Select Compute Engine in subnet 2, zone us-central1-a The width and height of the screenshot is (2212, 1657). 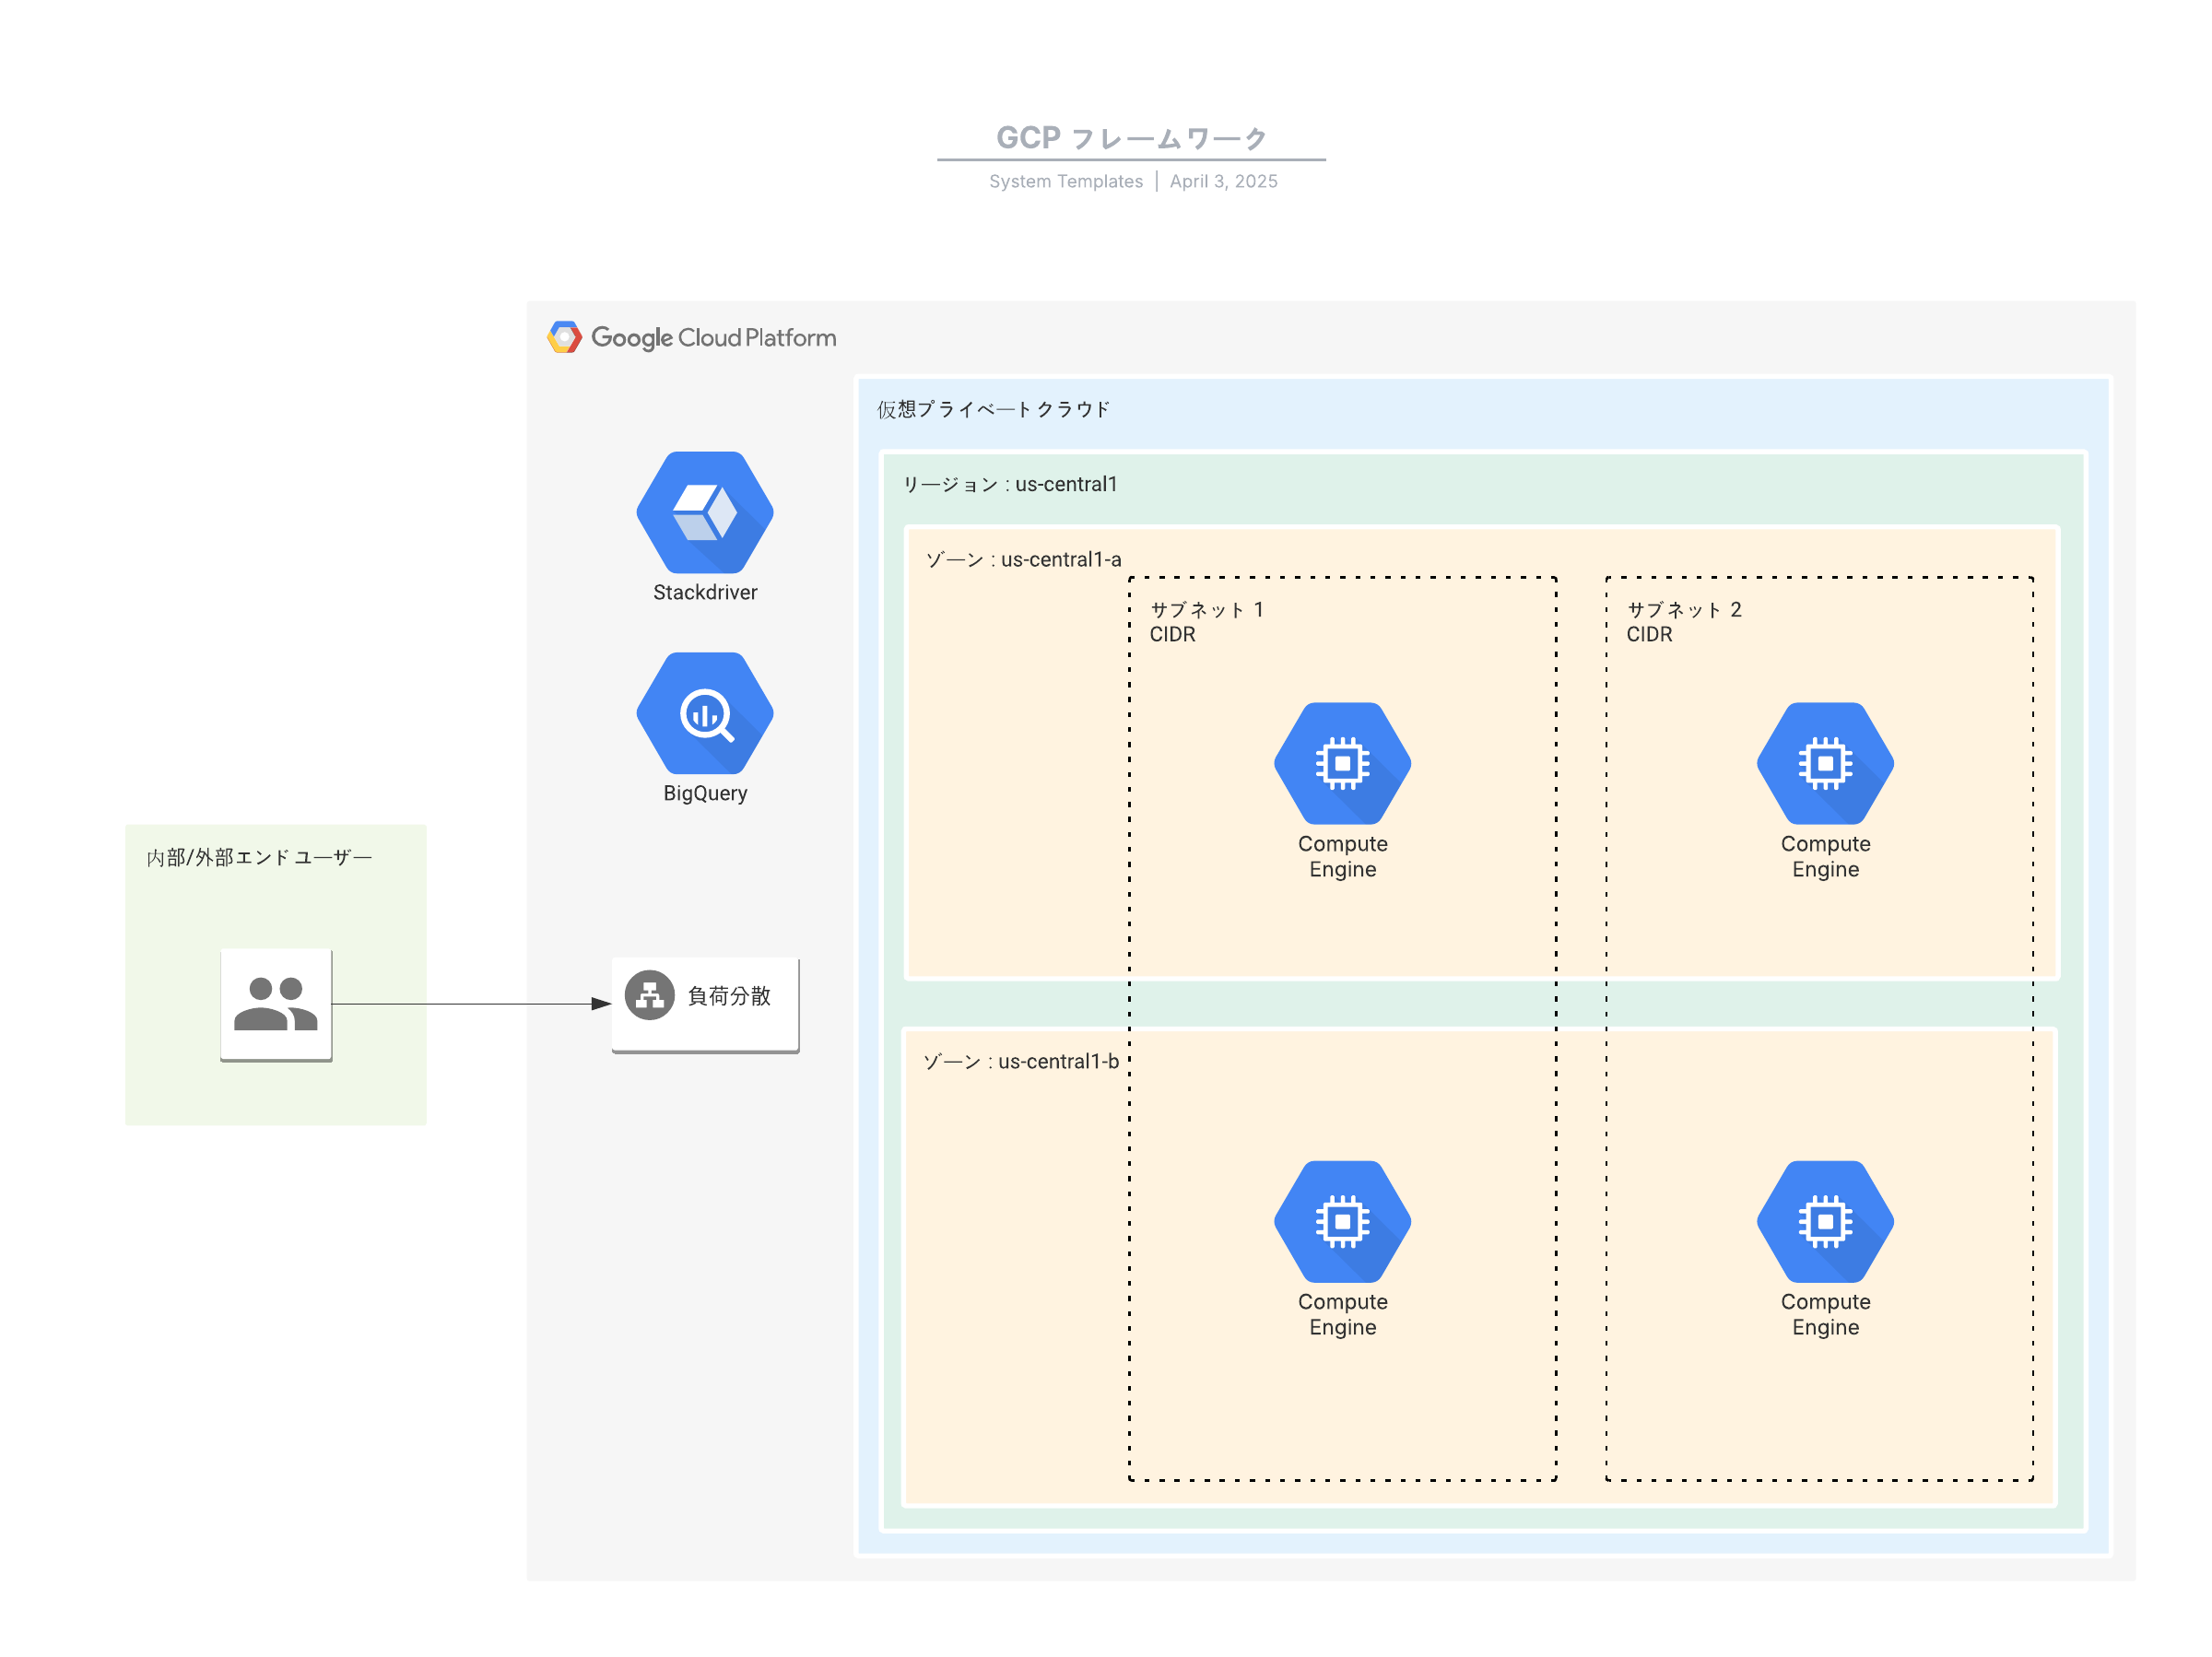pos(1824,763)
